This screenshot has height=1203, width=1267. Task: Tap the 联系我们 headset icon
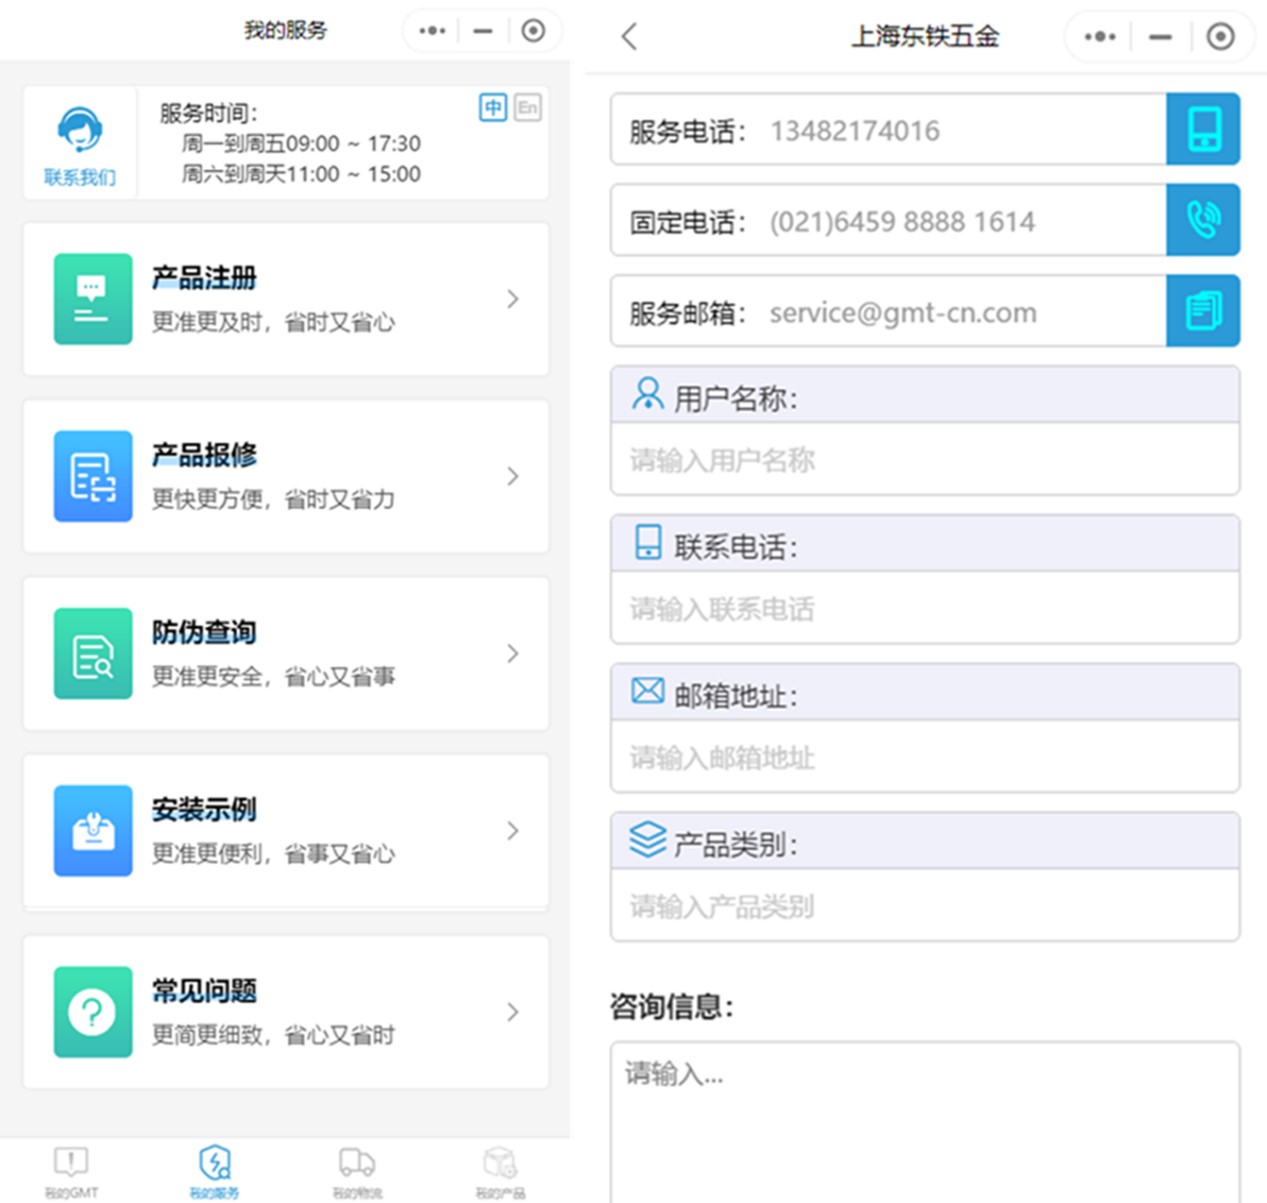(x=79, y=131)
